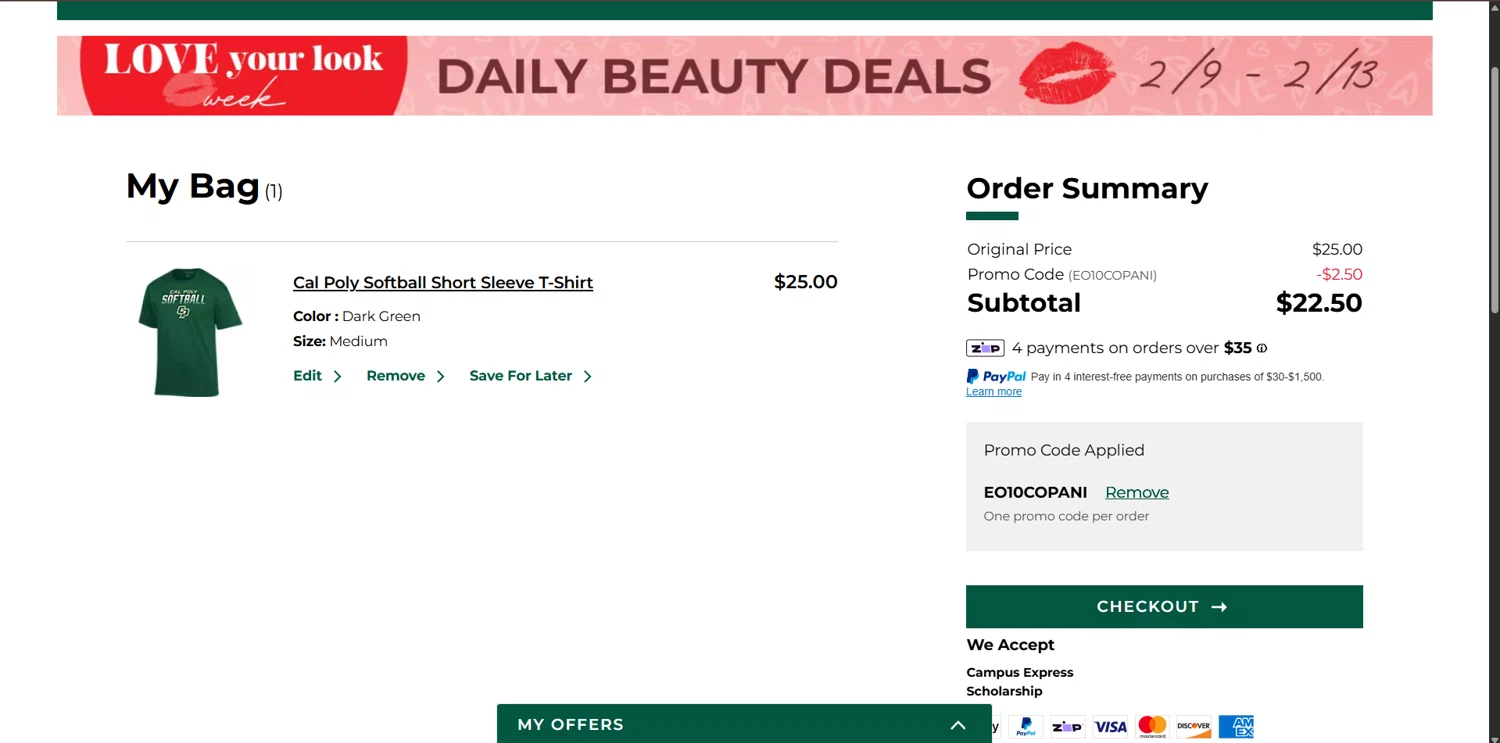Click the info icon next to $35
1500x743 pixels.
(1262, 348)
